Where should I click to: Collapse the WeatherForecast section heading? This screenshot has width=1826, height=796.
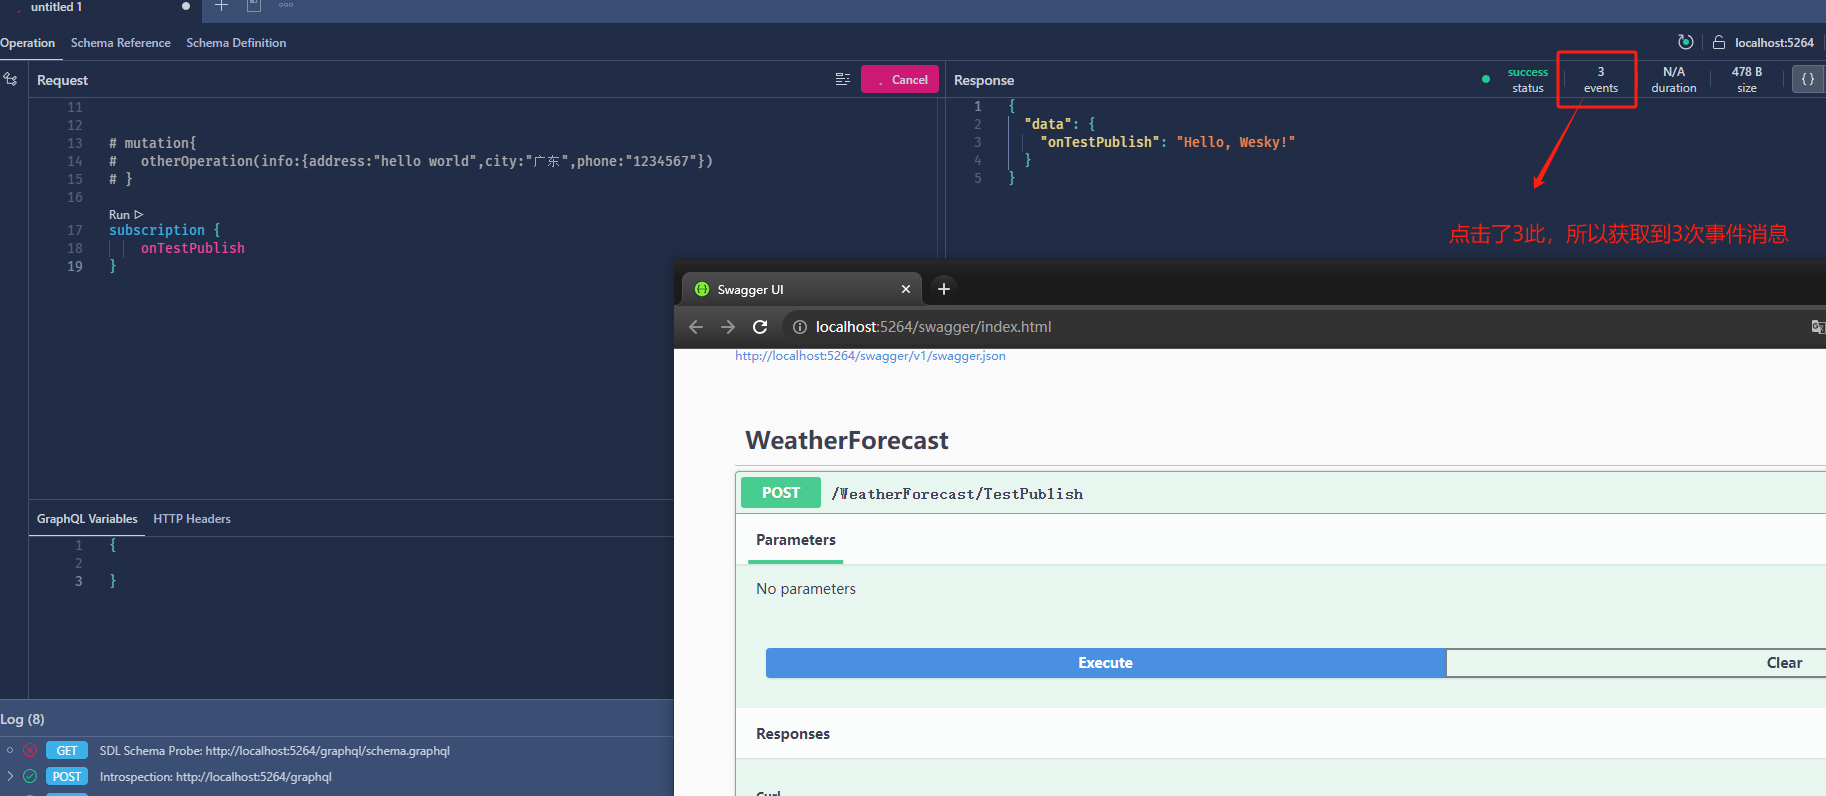[847, 440]
